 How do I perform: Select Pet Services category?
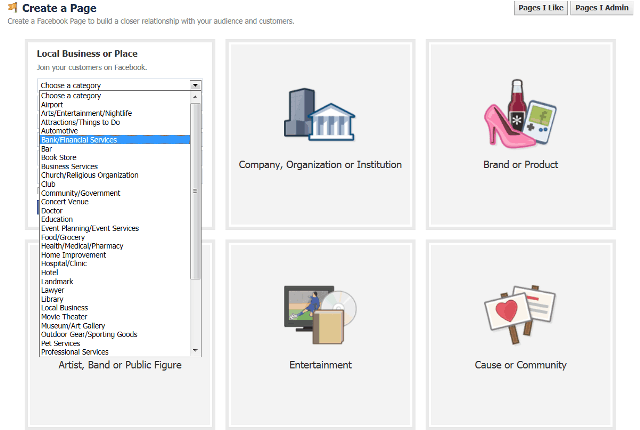point(115,343)
